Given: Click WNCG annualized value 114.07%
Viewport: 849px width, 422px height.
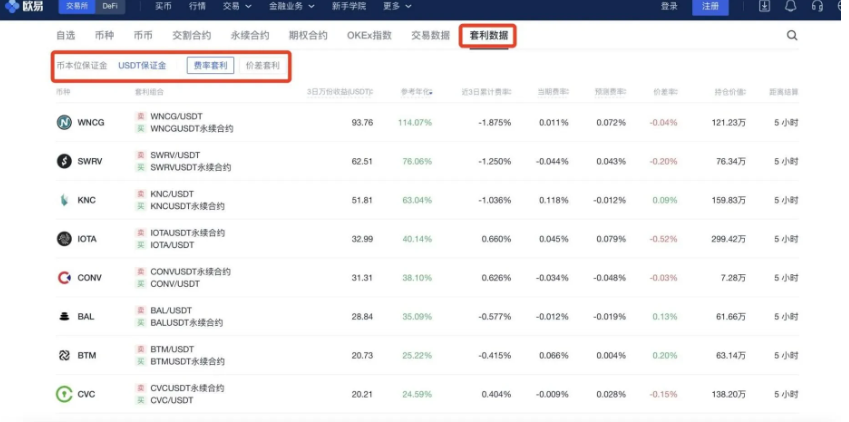Looking at the screenshot, I should 415,122.
